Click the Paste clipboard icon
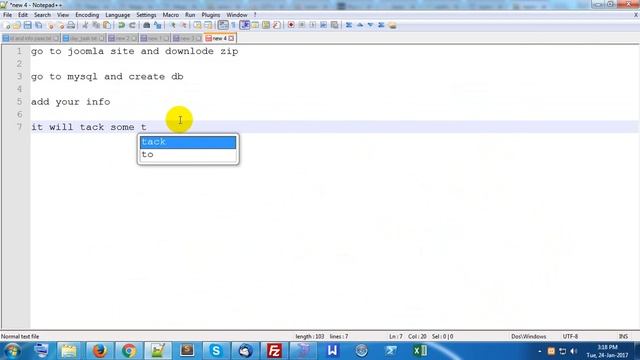The image size is (640, 360). pyautogui.click(x=107, y=25)
